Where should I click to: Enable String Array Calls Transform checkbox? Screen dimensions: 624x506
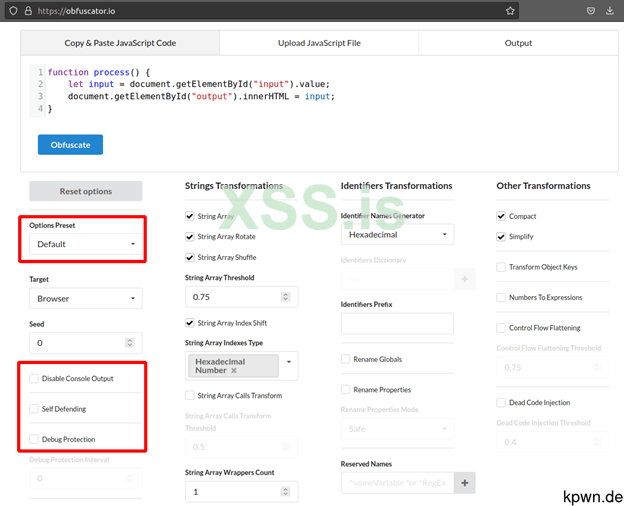(190, 395)
